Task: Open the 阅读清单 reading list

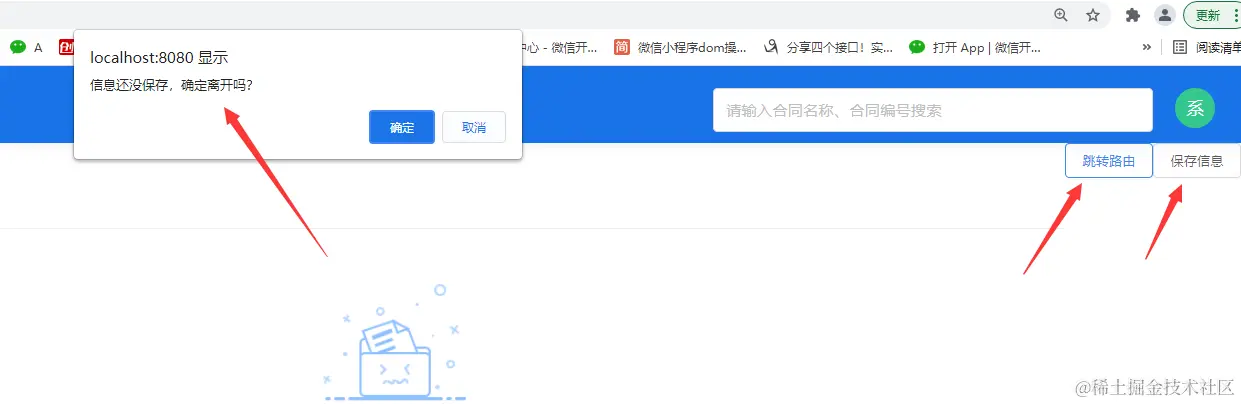Action: pyautogui.click(x=1206, y=47)
